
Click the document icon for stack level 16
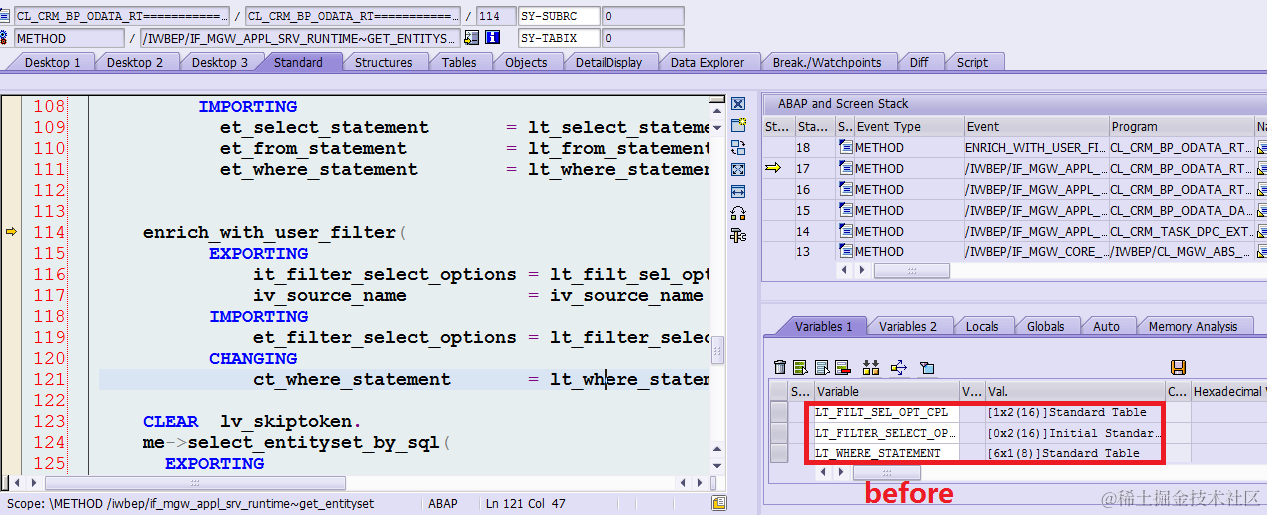coord(845,190)
